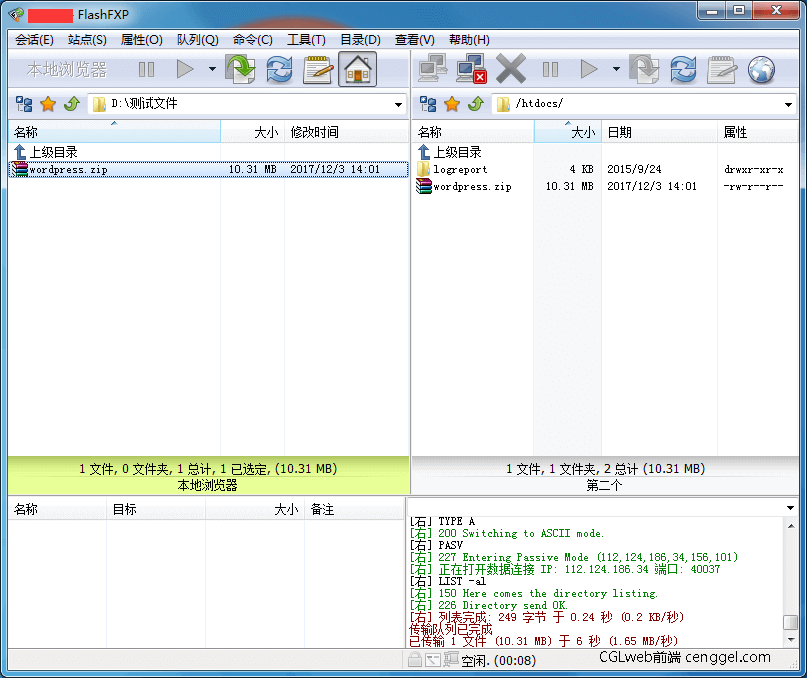The width and height of the screenshot is (807, 678).
Task: Click the right pane folder tree icon
Action: pos(428,103)
